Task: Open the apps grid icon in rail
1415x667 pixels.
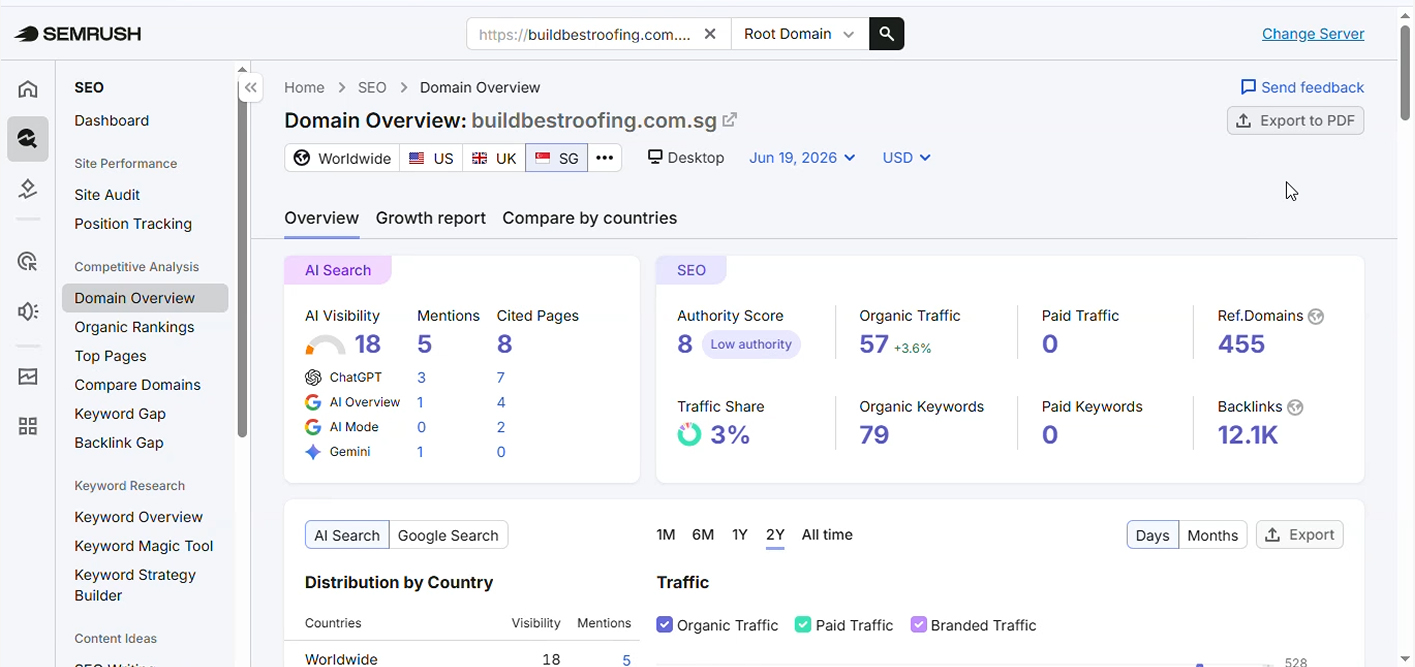Action: pyautogui.click(x=28, y=427)
